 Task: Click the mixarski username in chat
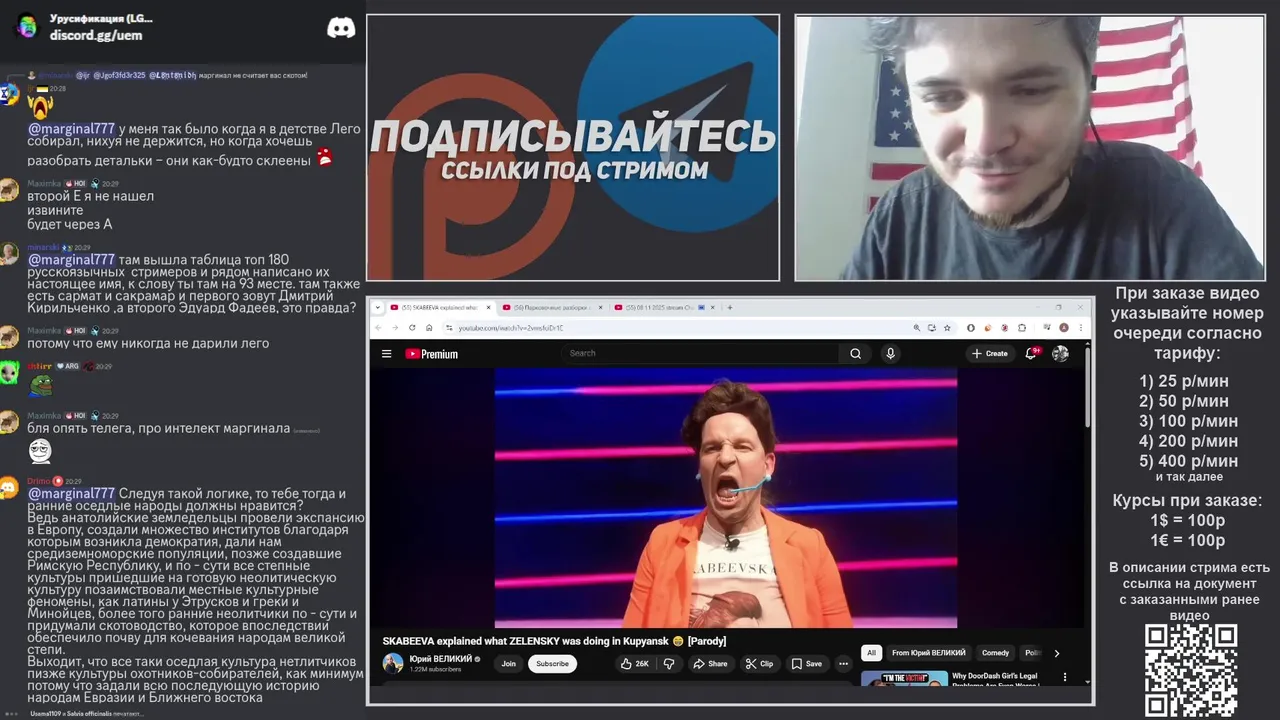click(x=43, y=247)
